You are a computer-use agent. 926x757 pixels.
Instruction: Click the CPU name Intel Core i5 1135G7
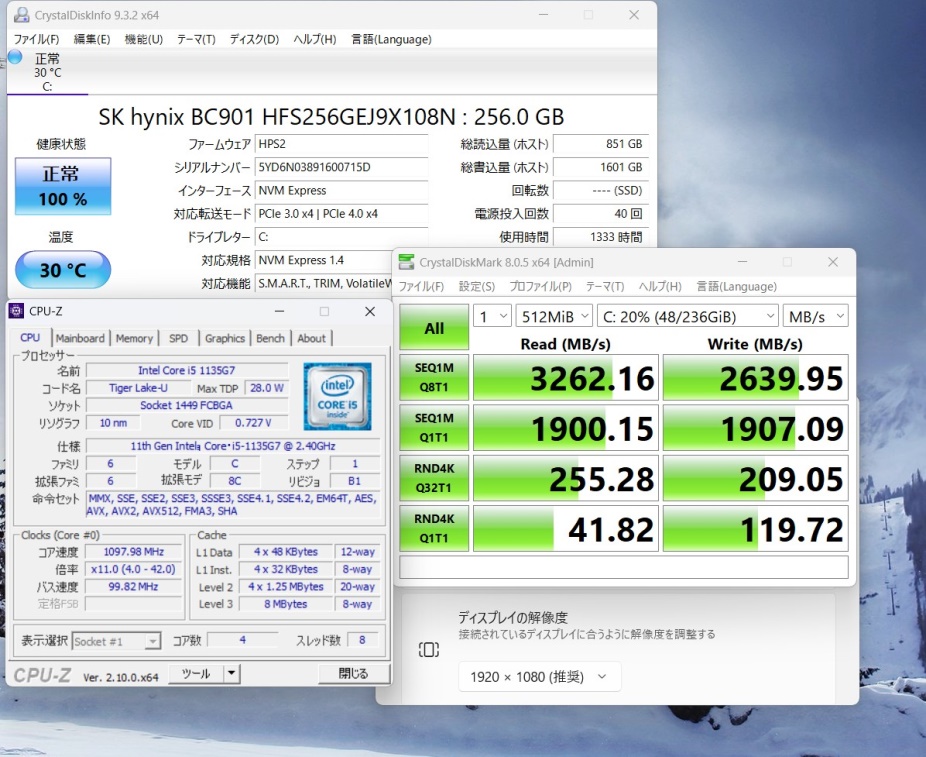pos(187,370)
